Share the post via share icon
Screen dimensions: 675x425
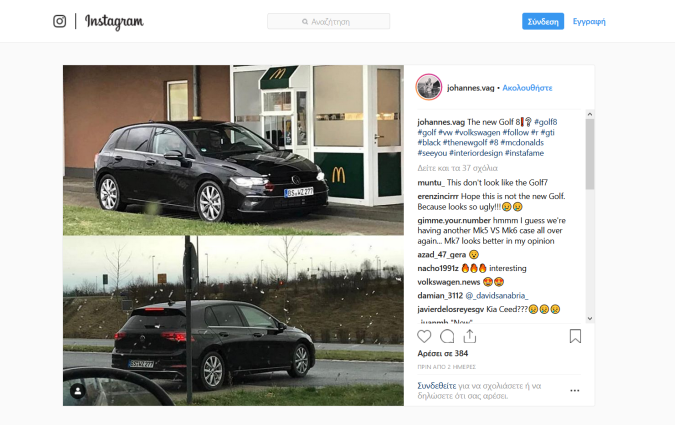tap(470, 336)
